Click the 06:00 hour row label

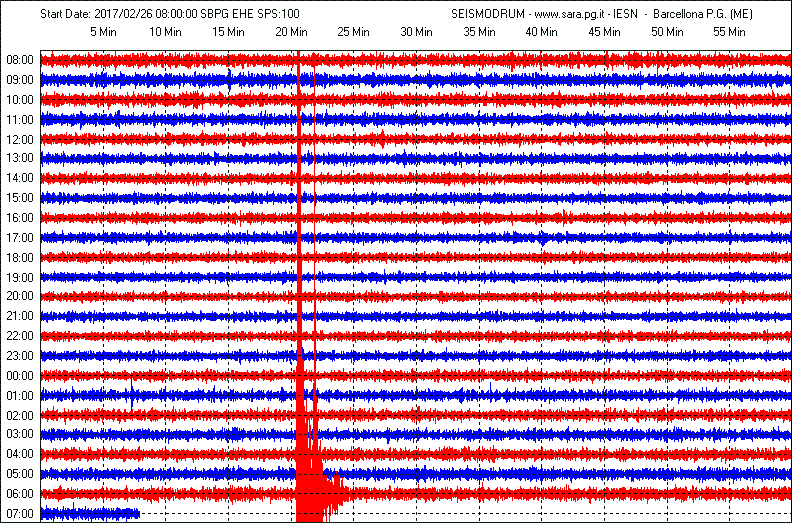point(20,494)
